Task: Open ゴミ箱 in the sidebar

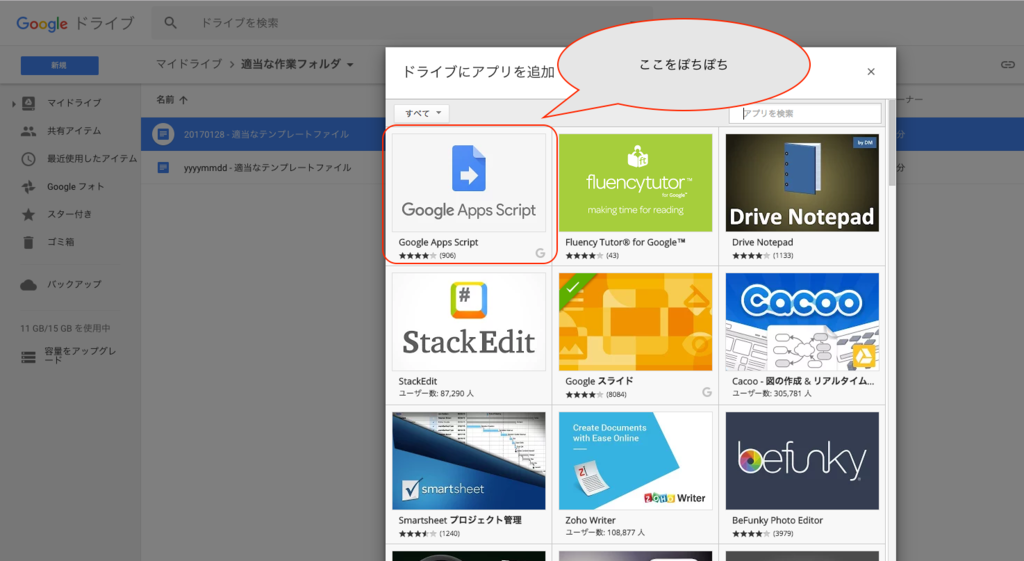Action: tap(61, 242)
